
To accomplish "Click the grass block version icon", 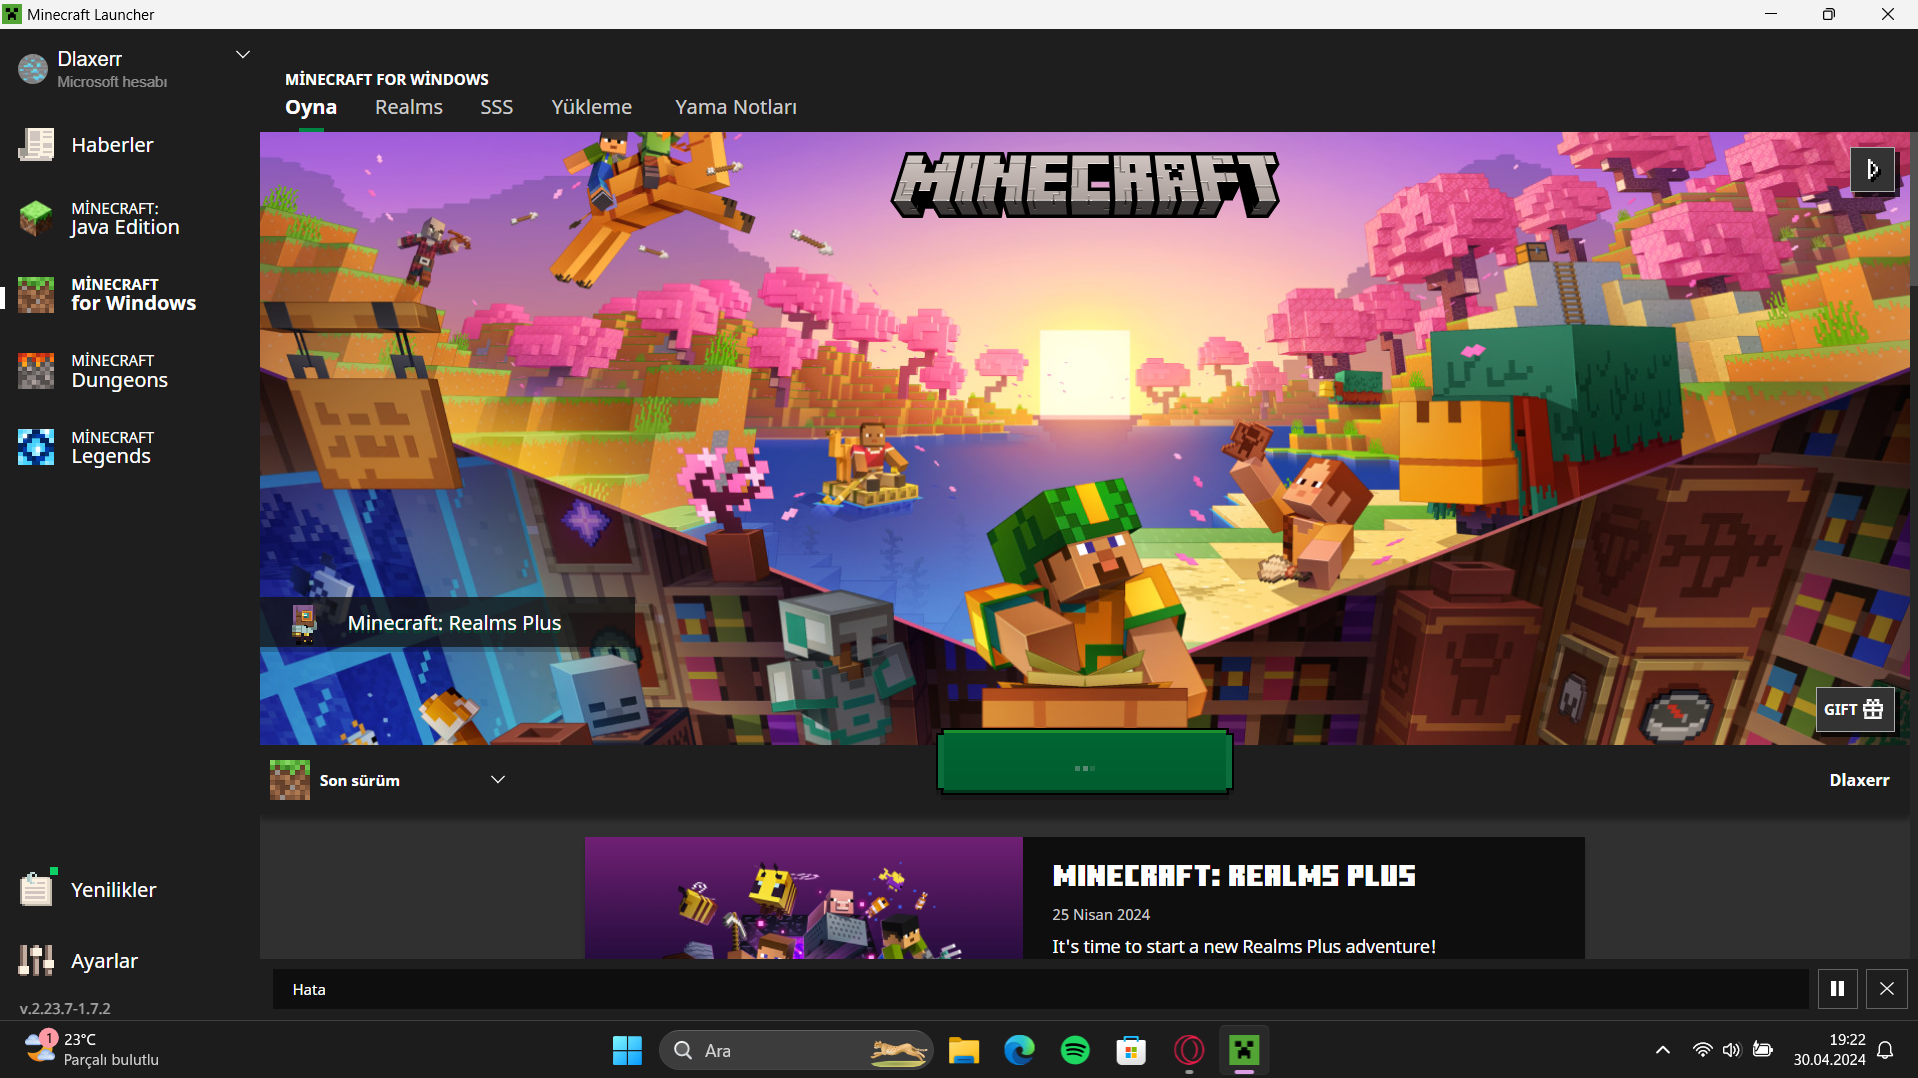I will click(x=290, y=780).
